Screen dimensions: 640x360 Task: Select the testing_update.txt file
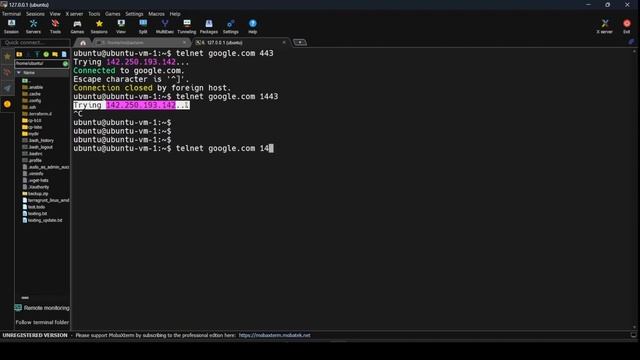coord(42,220)
